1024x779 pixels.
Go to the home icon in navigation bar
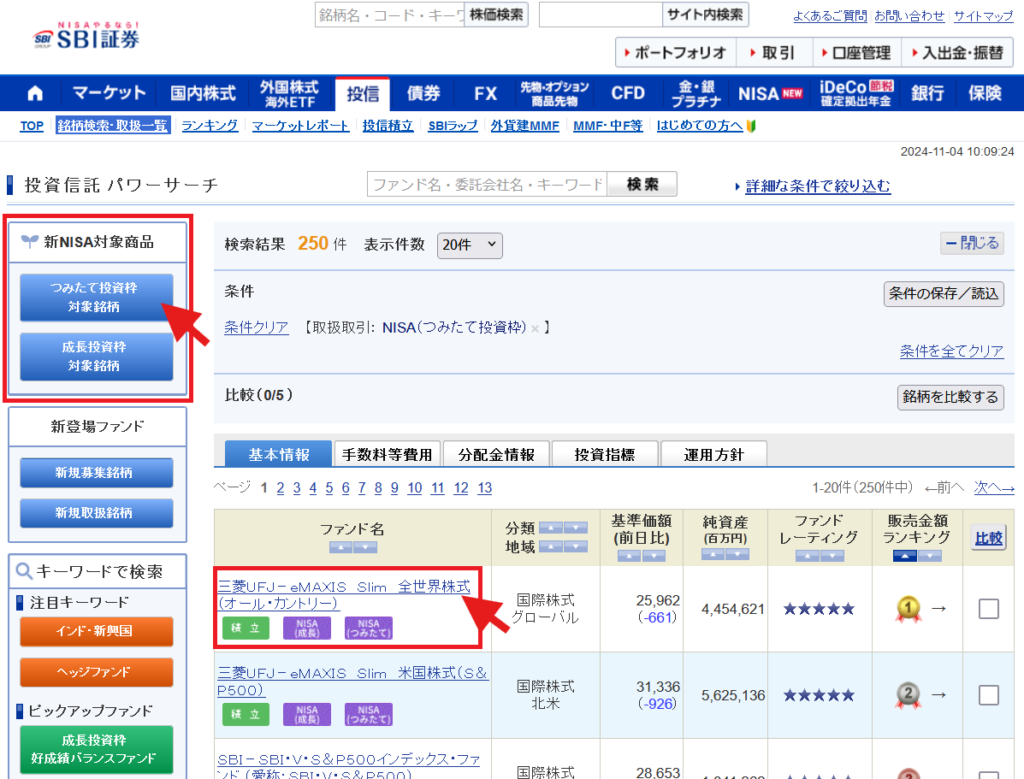tap(35, 93)
